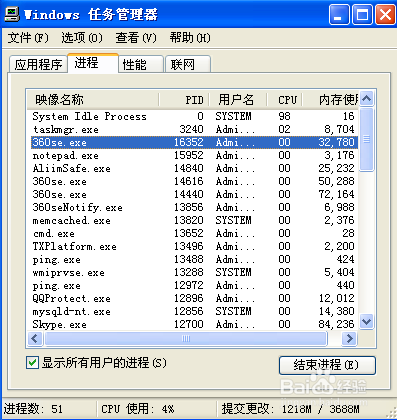This screenshot has height=420, width=397.
Task: Sort processes by PID column header
Action: [184, 99]
